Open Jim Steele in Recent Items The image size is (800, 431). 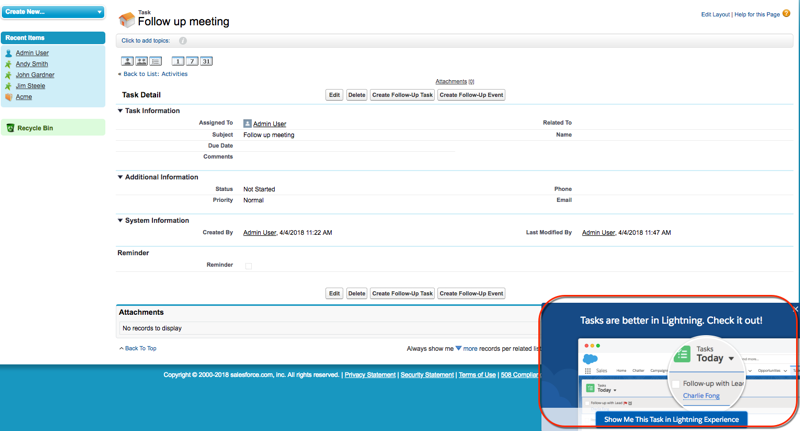coord(30,86)
